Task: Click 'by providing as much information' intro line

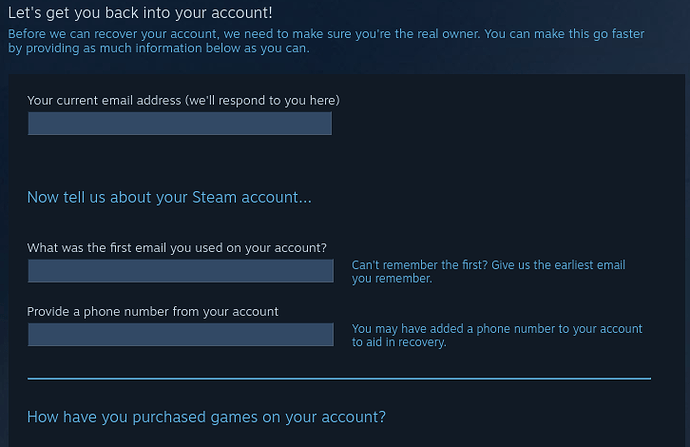Action: tap(158, 48)
